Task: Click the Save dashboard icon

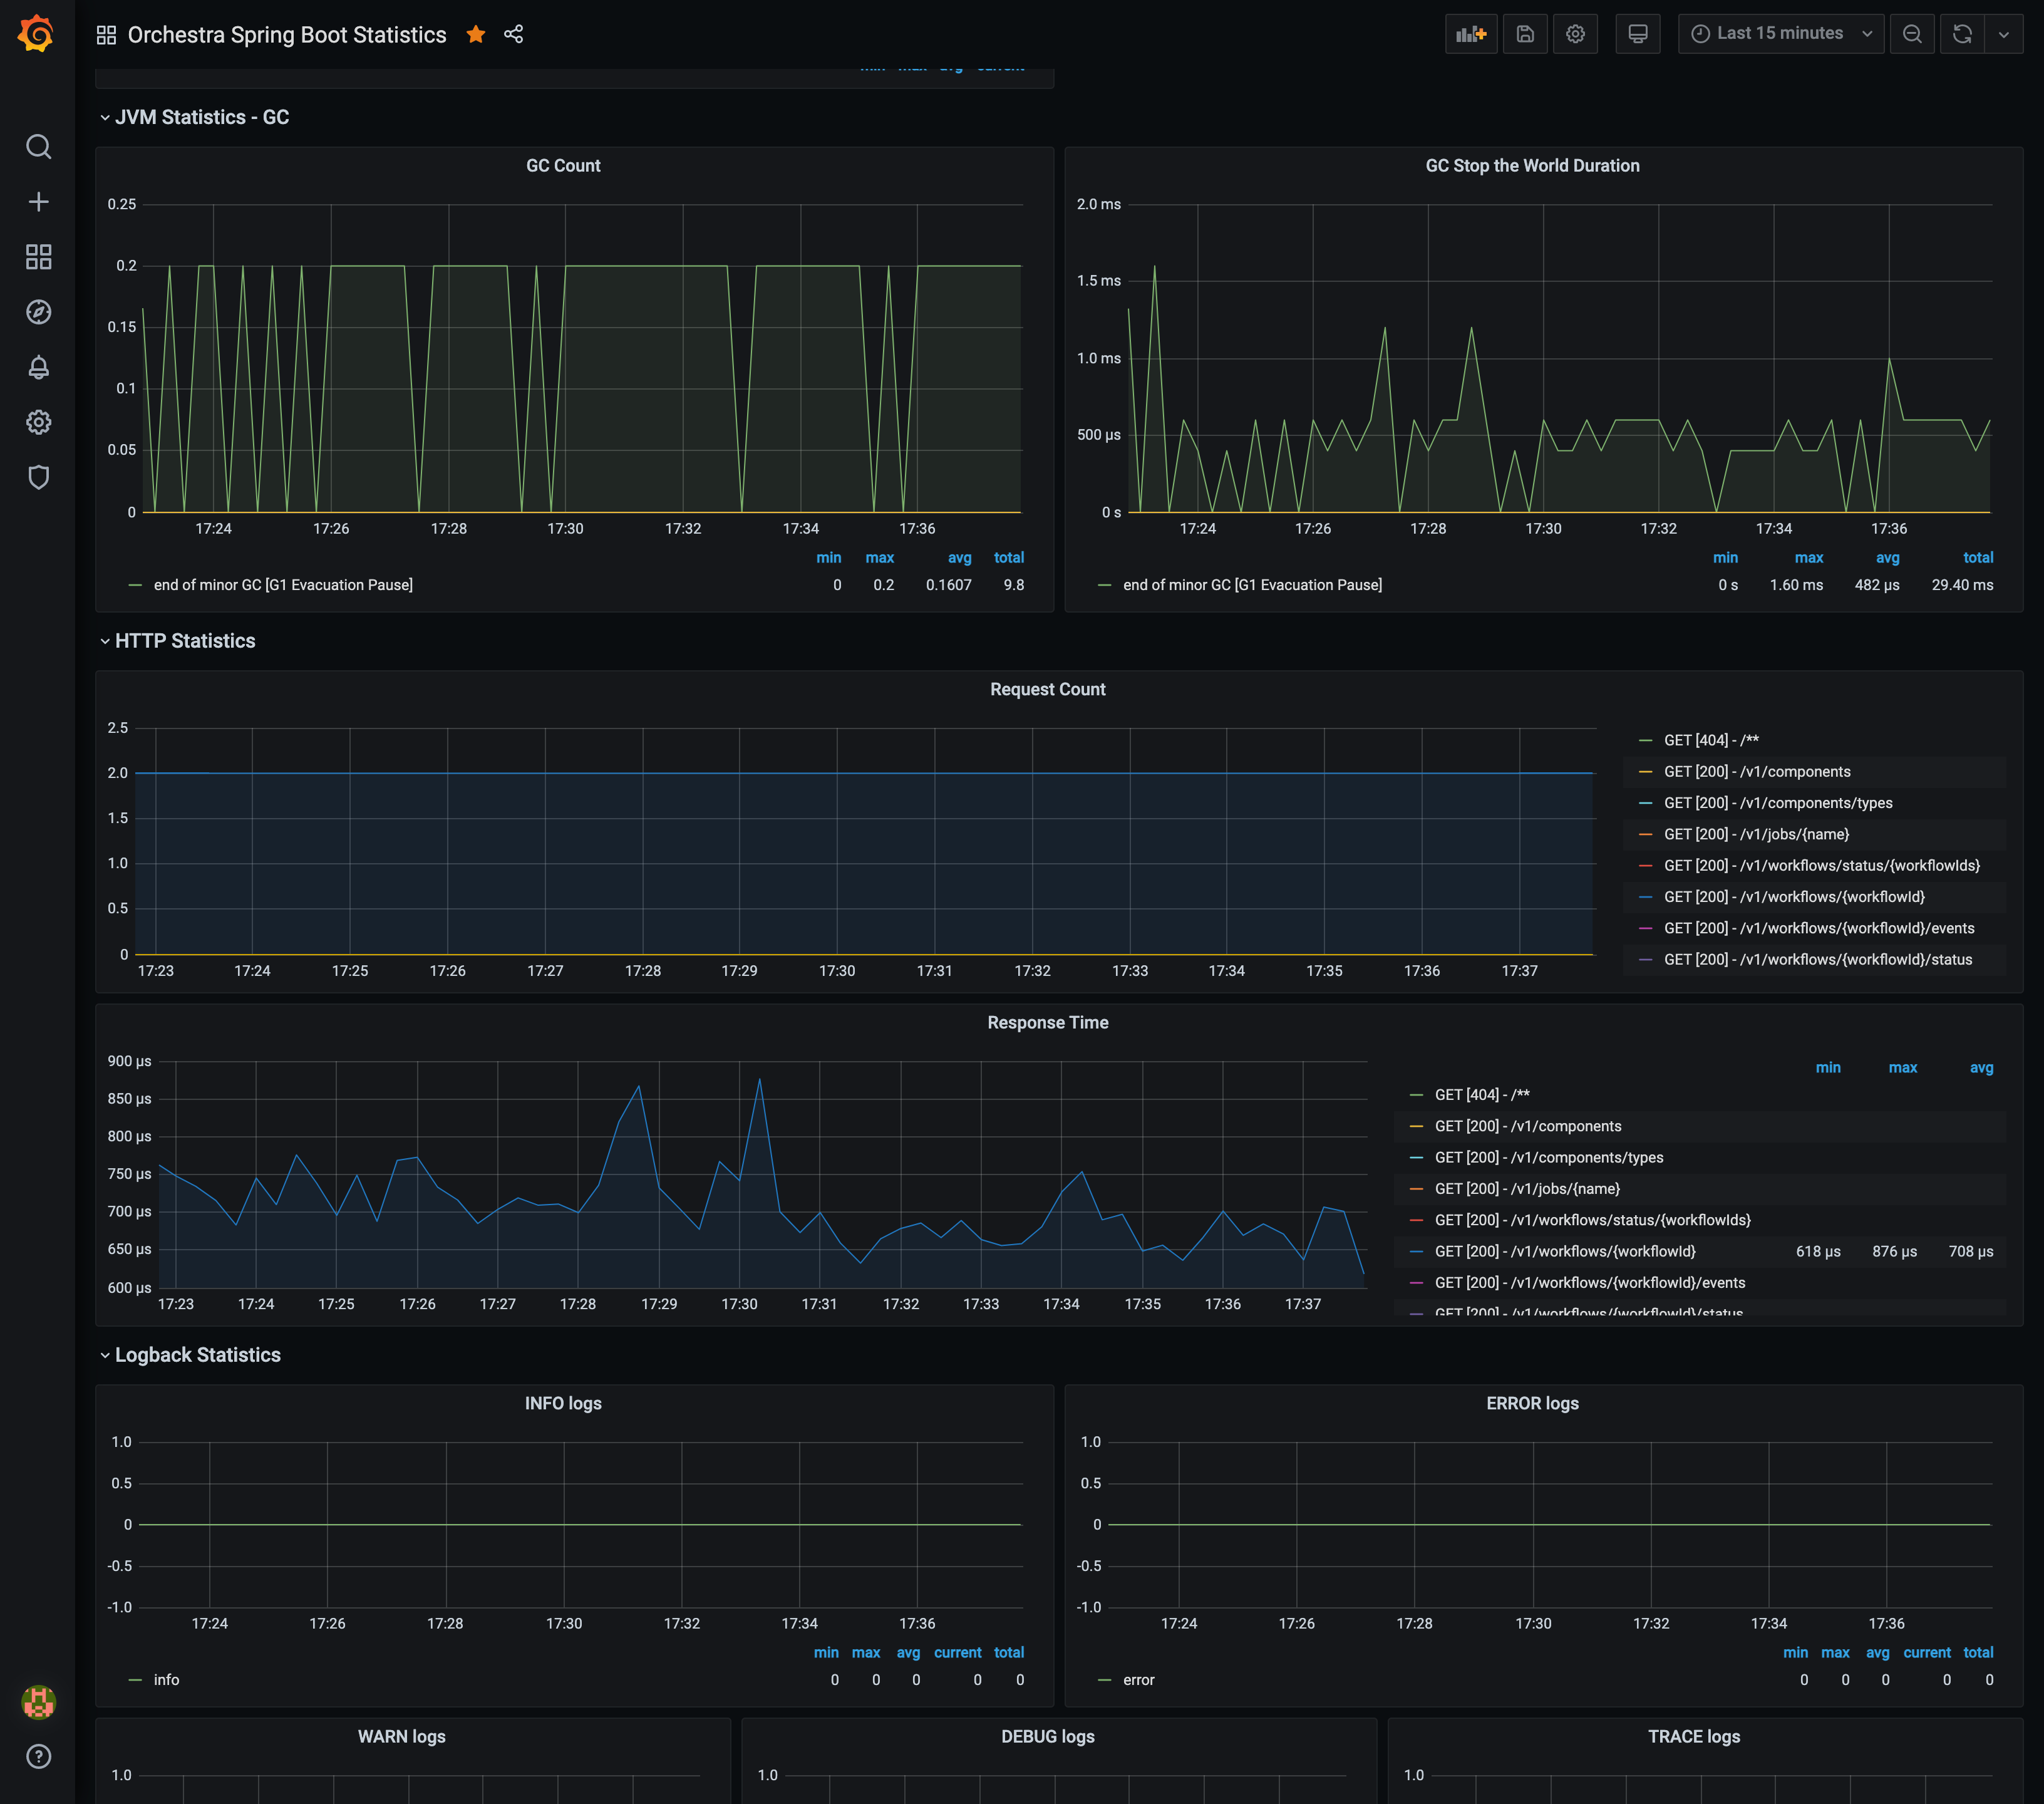Action: tap(1525, 34)
